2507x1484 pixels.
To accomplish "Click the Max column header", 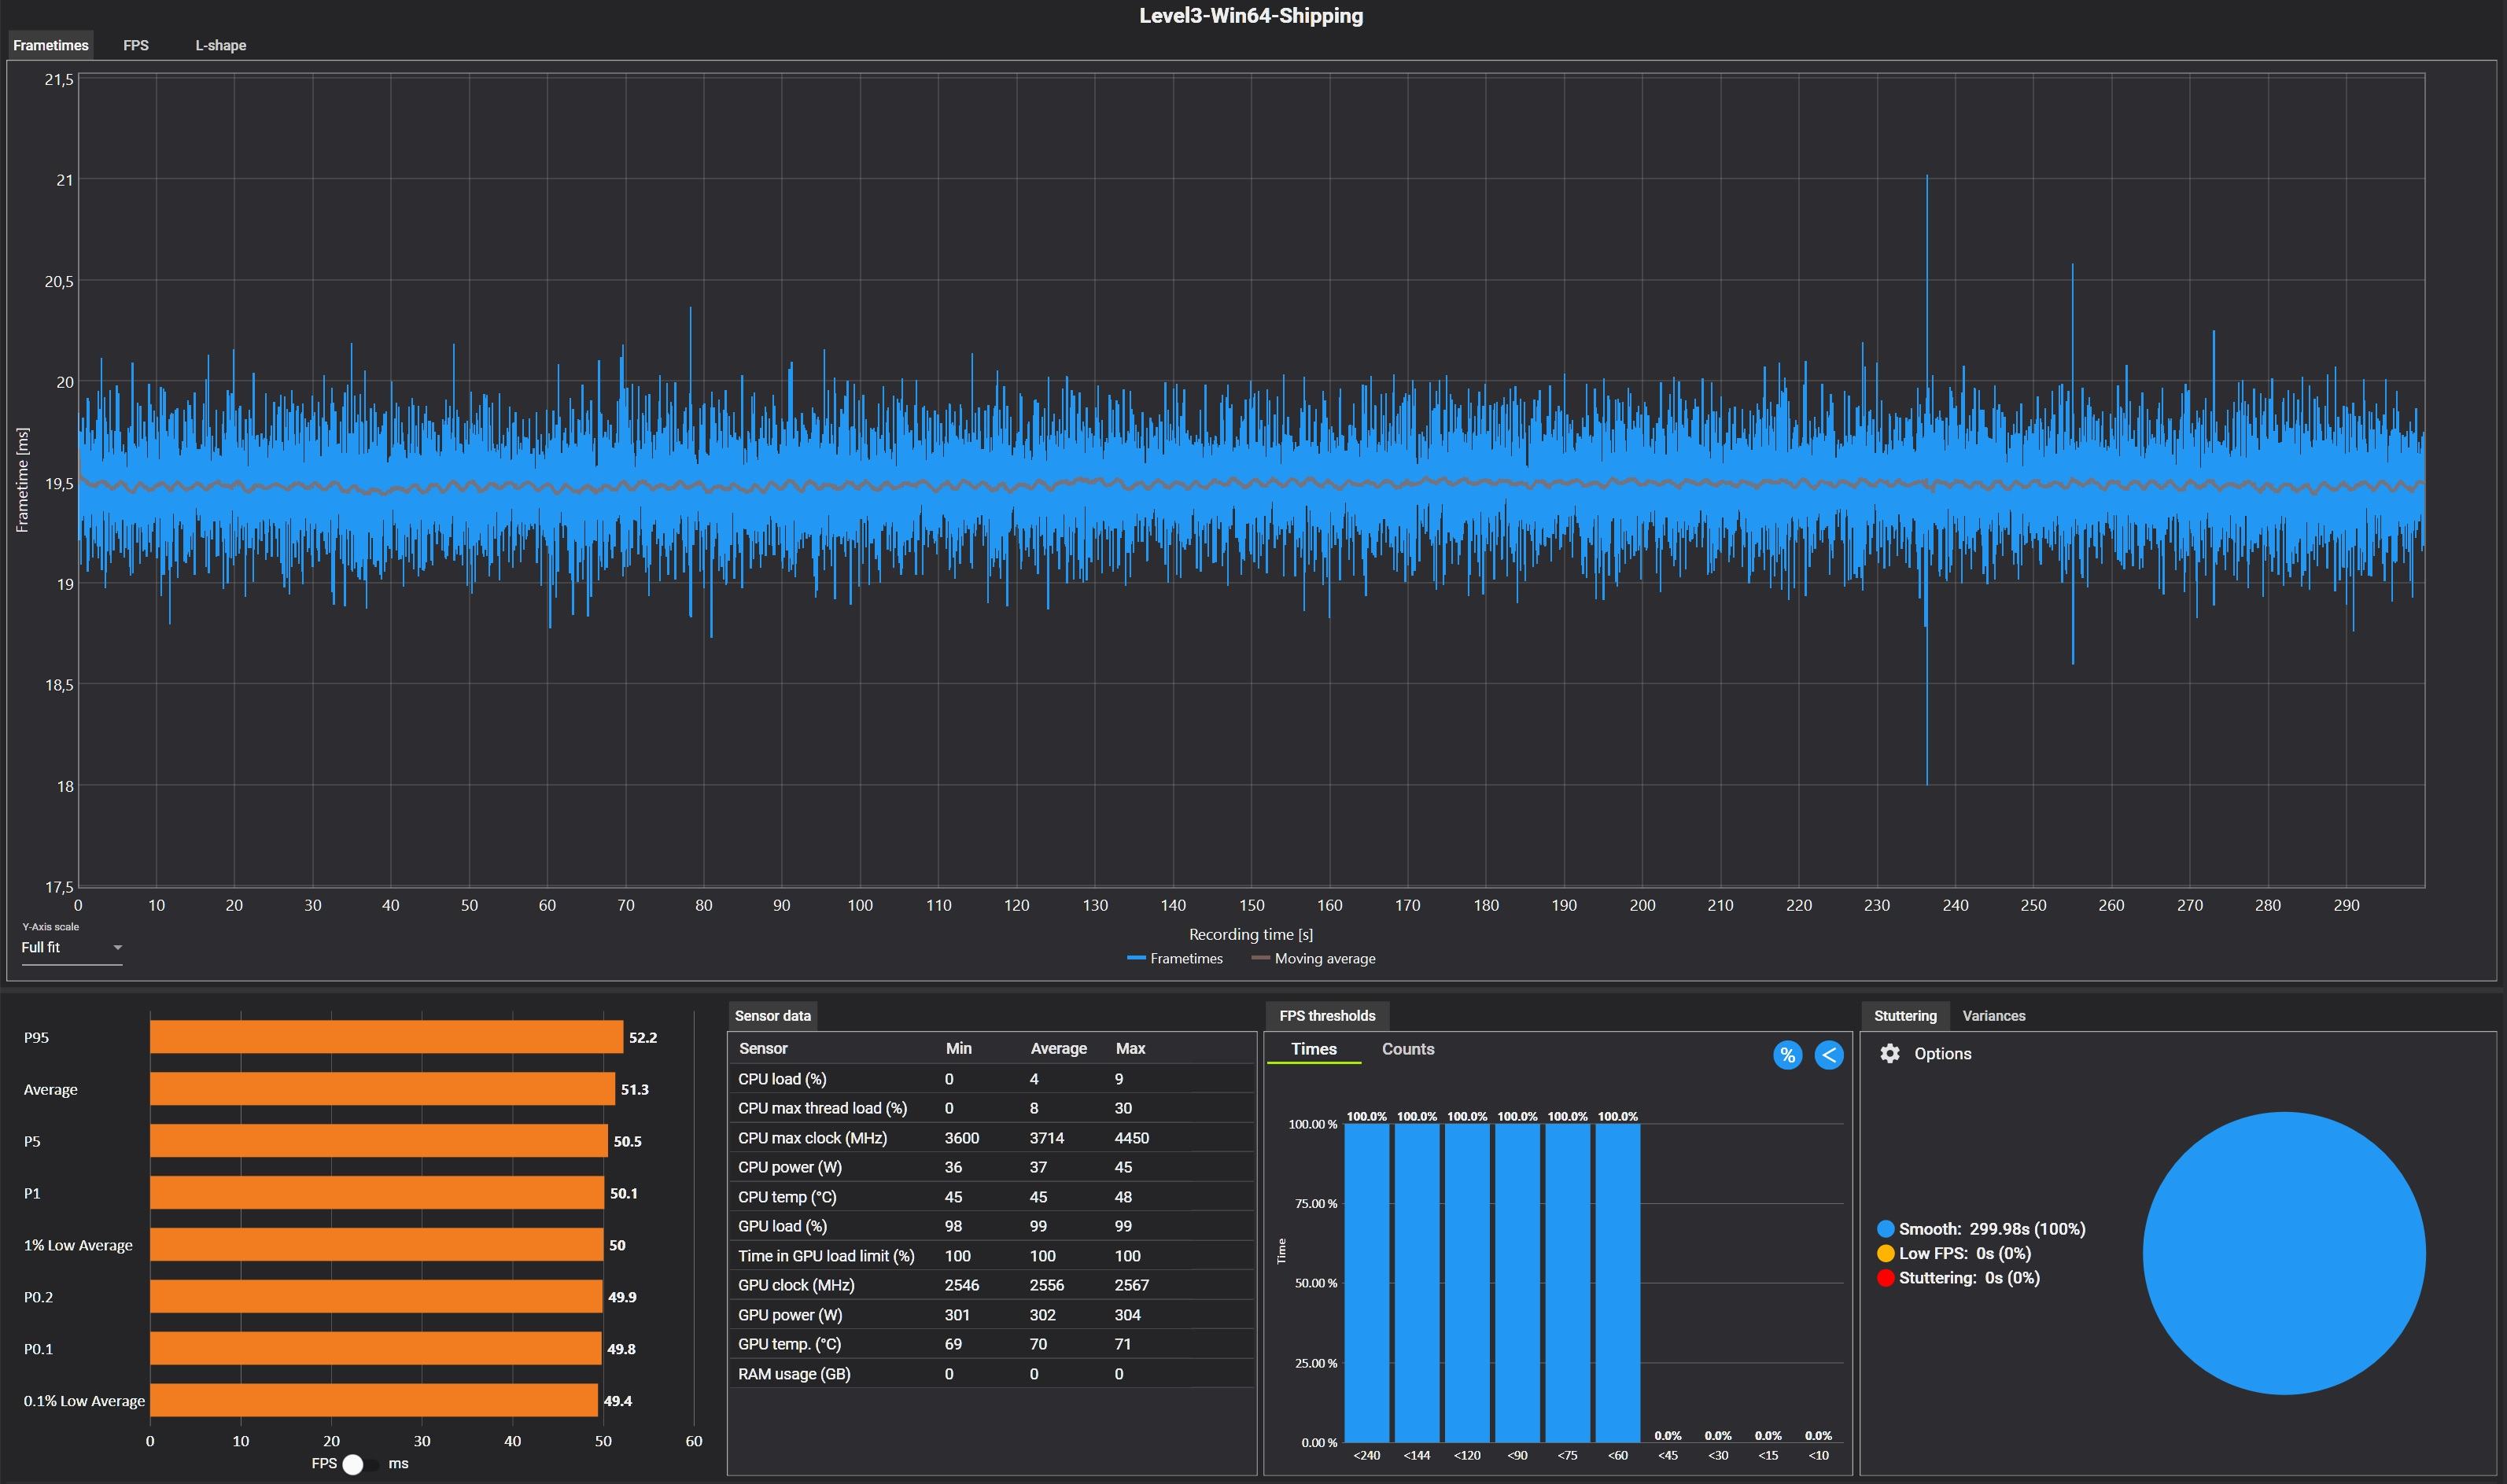I will (1131, 1049).
